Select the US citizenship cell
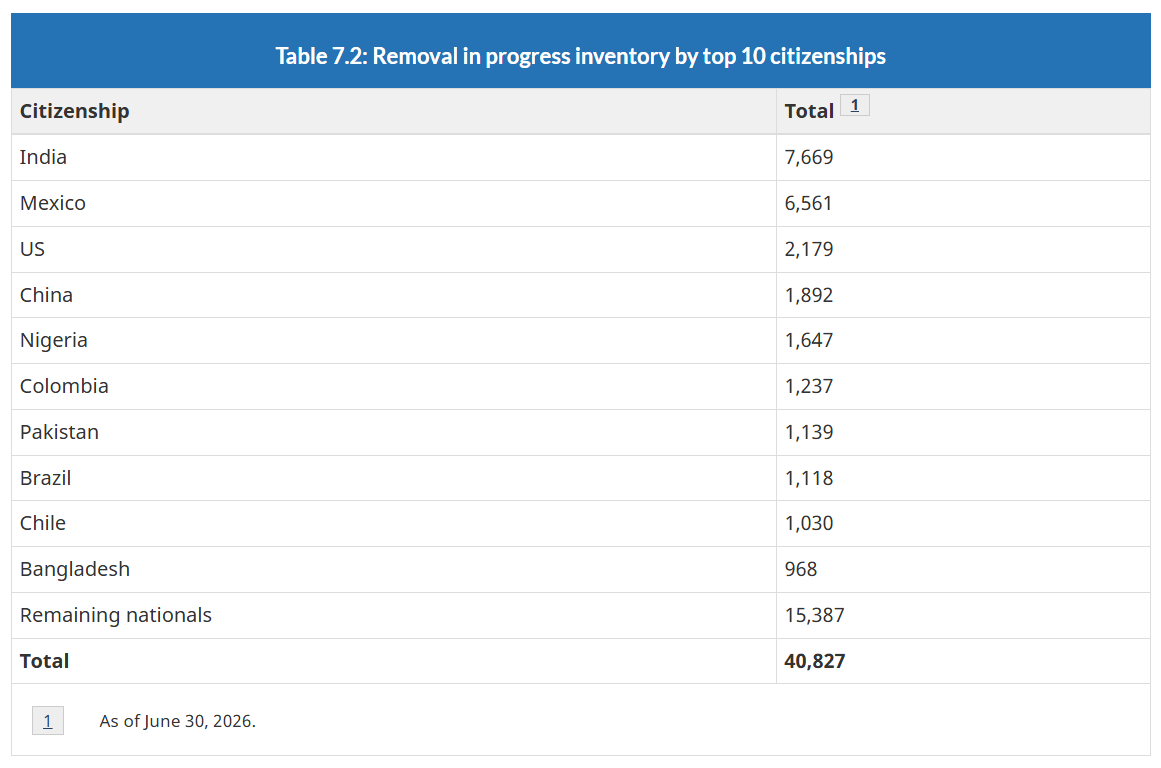1161x768 pixels. point(394,249)
